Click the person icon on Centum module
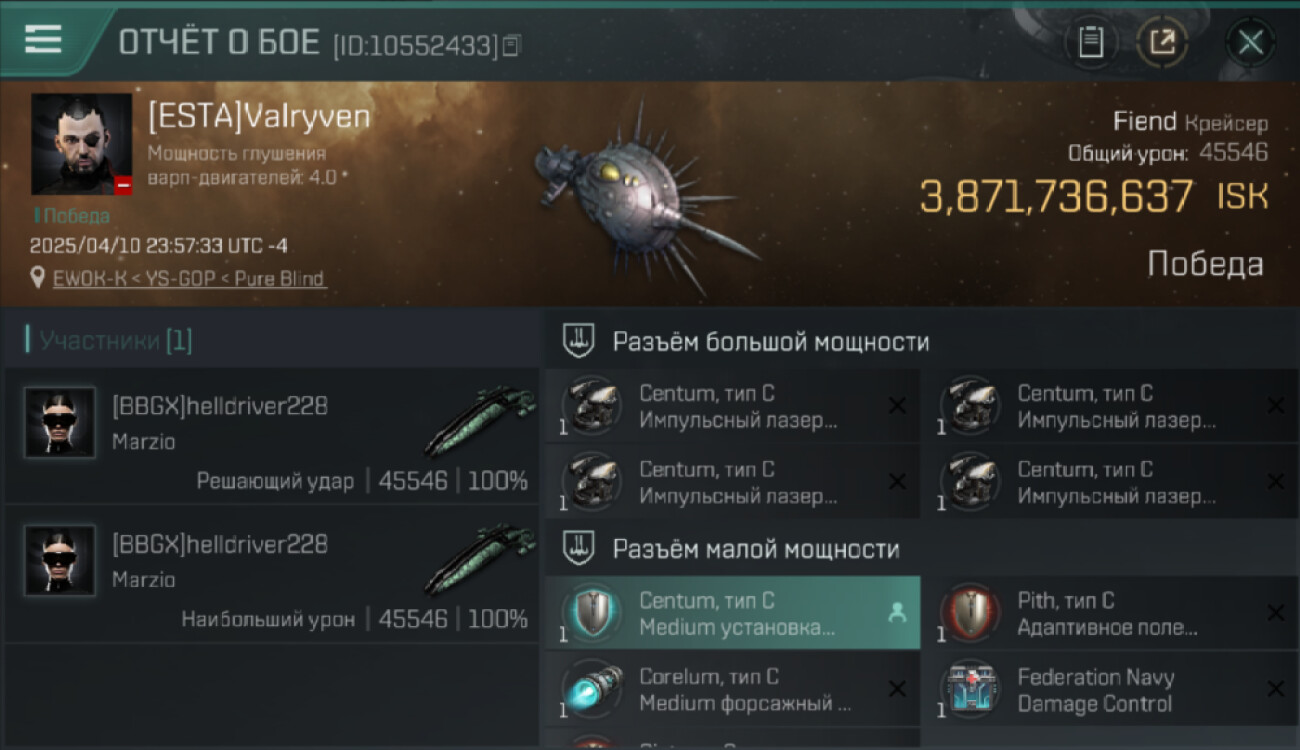 [896, 614]
